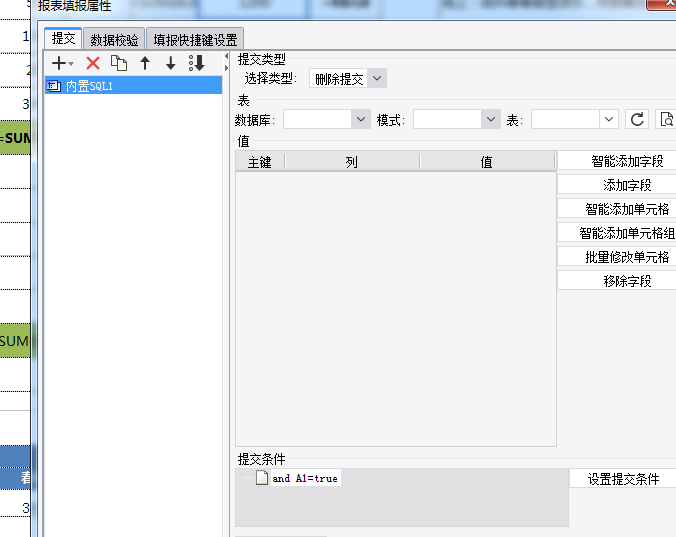Refresh the table list

click(637, 119)
